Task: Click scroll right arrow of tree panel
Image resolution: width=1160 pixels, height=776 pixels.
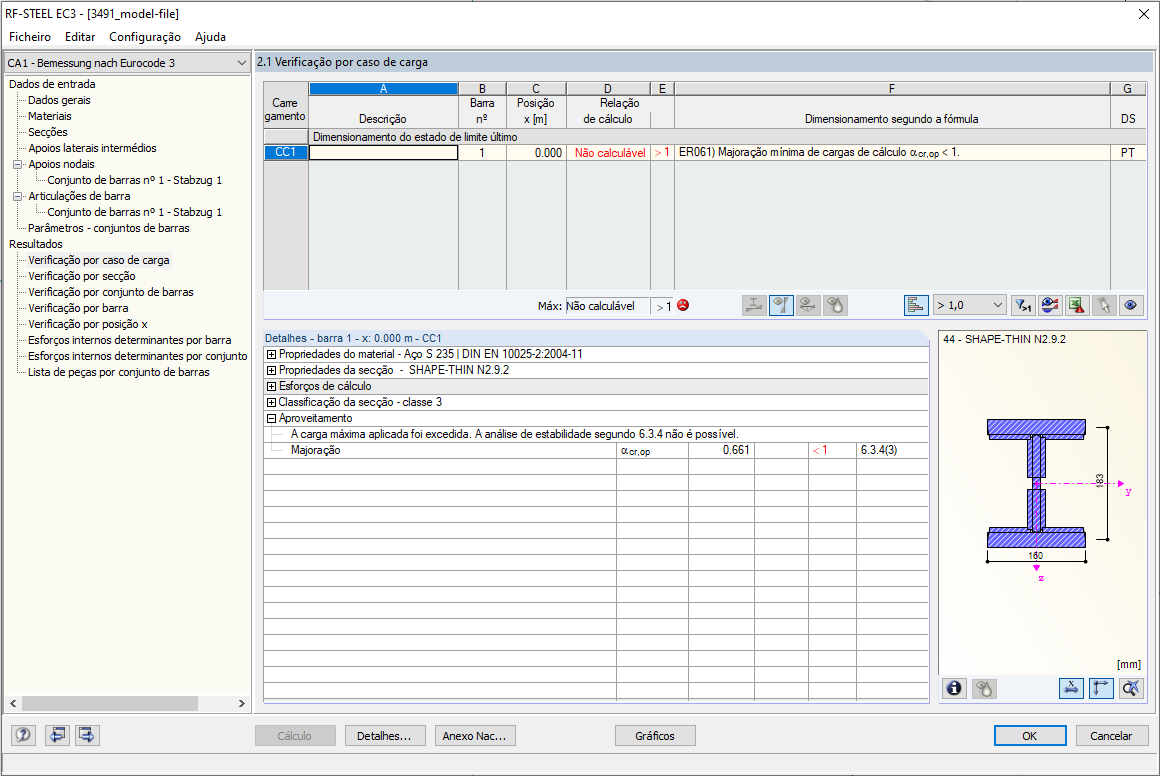Action: tap(241, 704)
